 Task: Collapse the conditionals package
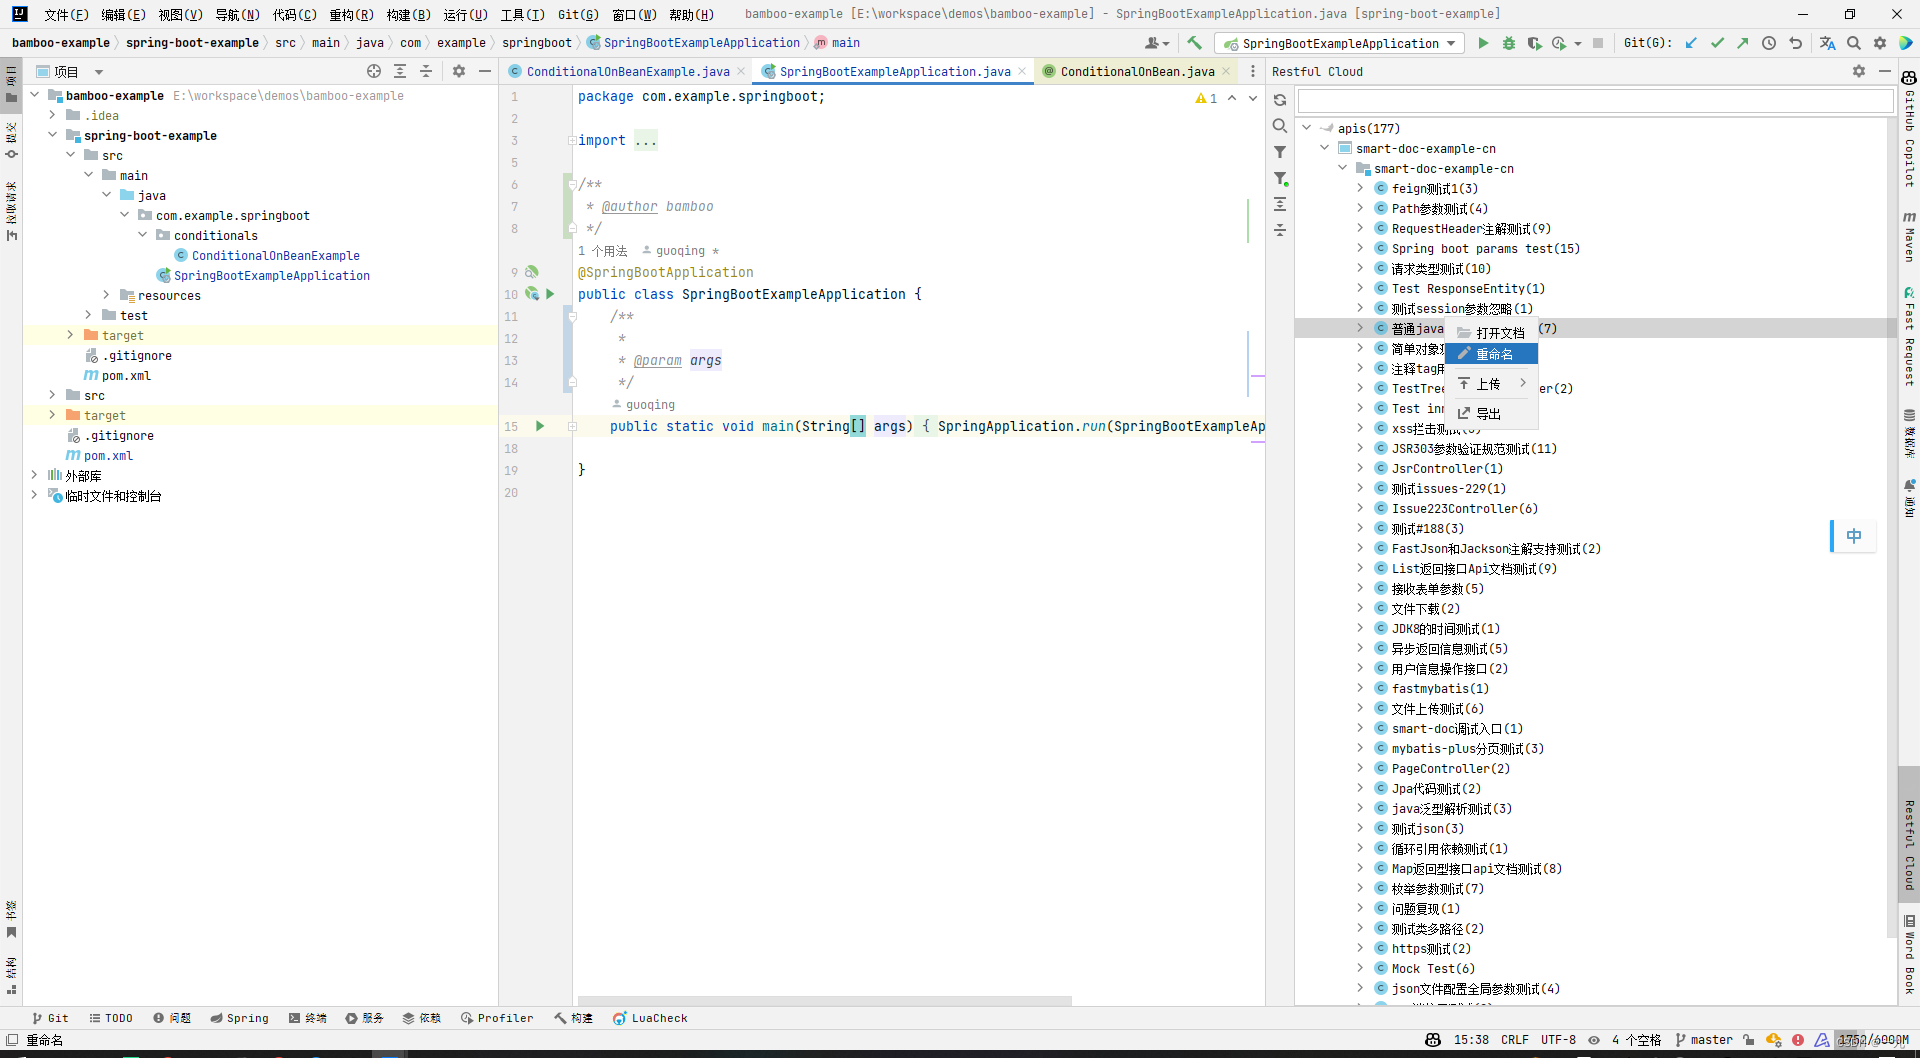coord(143,235)
